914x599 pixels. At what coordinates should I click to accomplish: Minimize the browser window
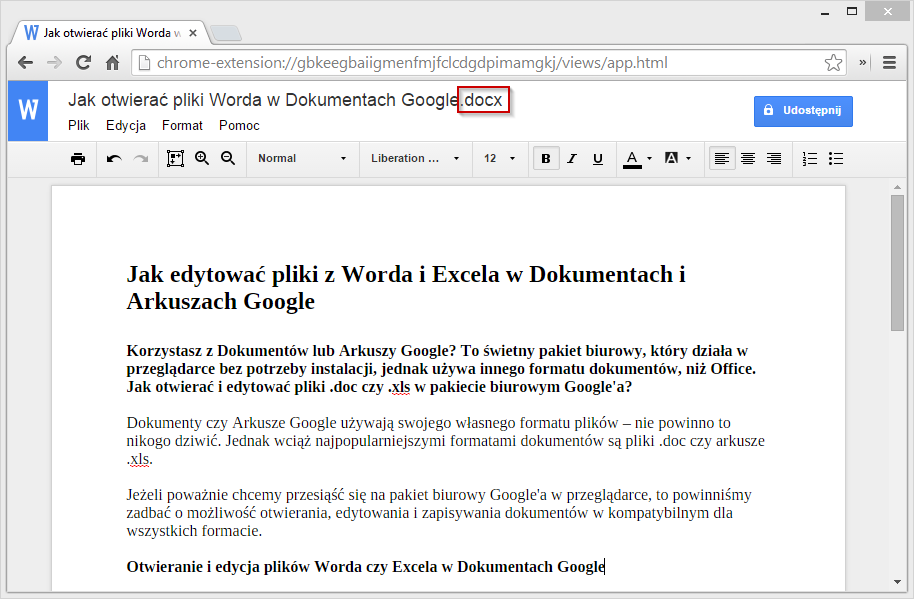[825, 12]
